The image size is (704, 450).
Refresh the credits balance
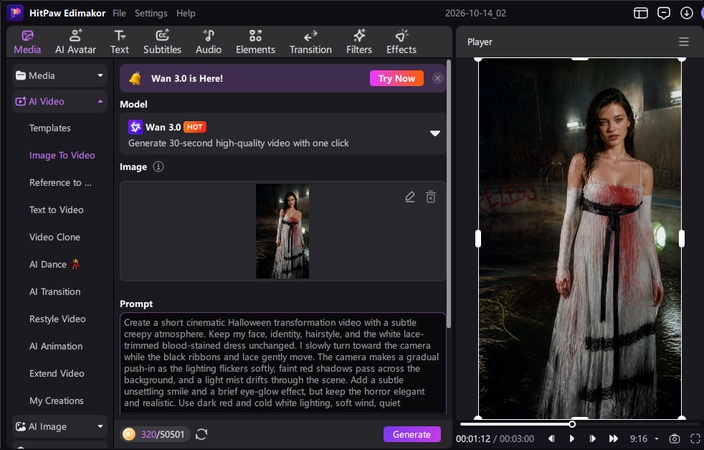pos(202,434)
